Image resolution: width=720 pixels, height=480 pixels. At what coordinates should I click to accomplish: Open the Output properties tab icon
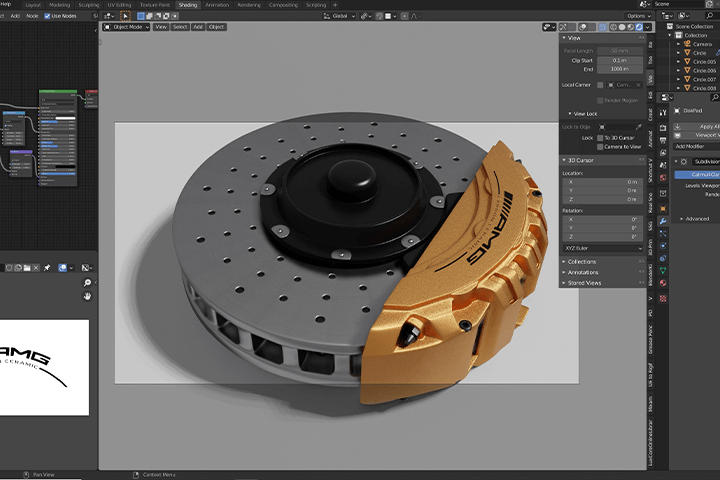663,140
